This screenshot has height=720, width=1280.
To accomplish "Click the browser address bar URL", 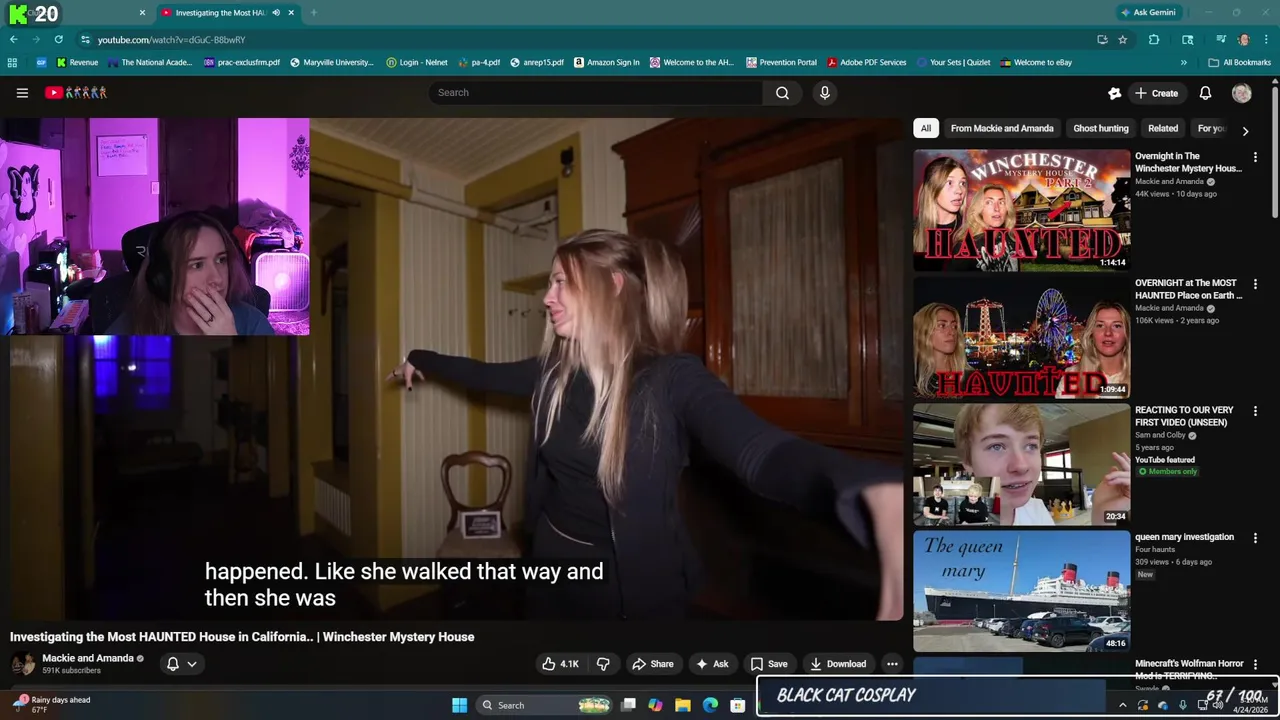I will coord(171,40).
